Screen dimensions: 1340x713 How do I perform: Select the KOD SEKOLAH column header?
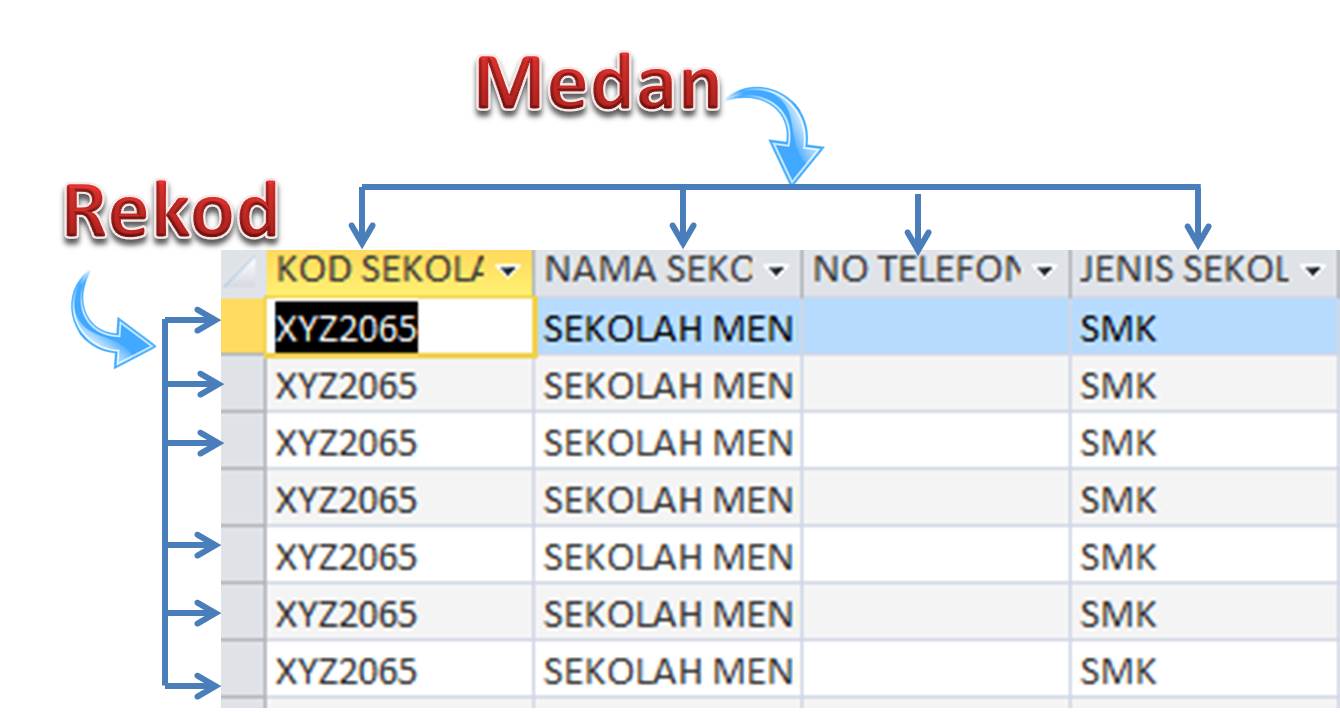pyautogui.click(x=390, y=270)
